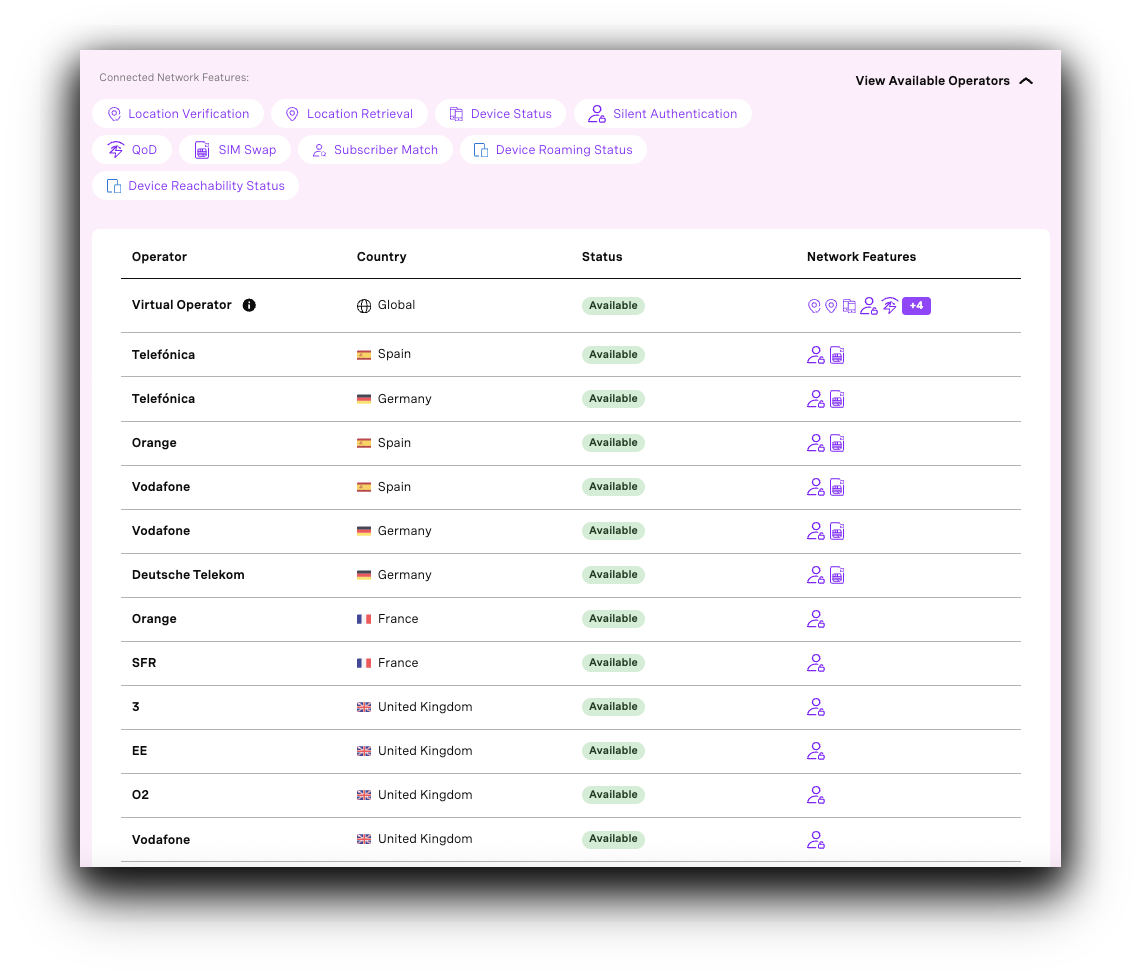Click the globe icon next to Global

[364, 305]
